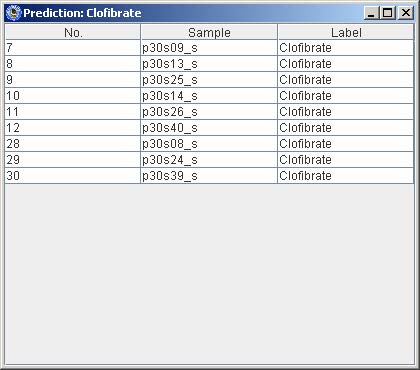Select sample cell p30s25_s

[x=209, y=80]
